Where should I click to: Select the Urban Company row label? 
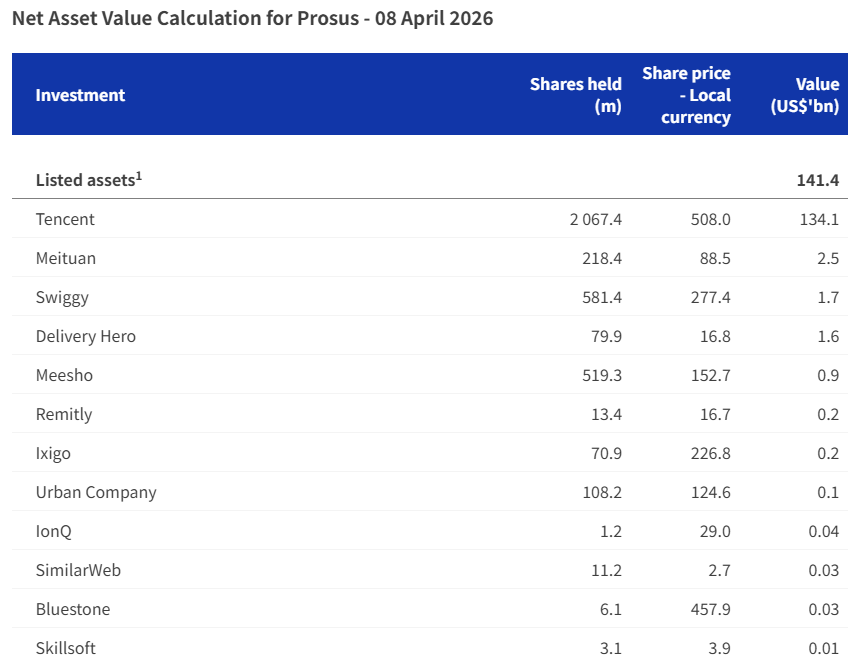[x=96, y=492]
